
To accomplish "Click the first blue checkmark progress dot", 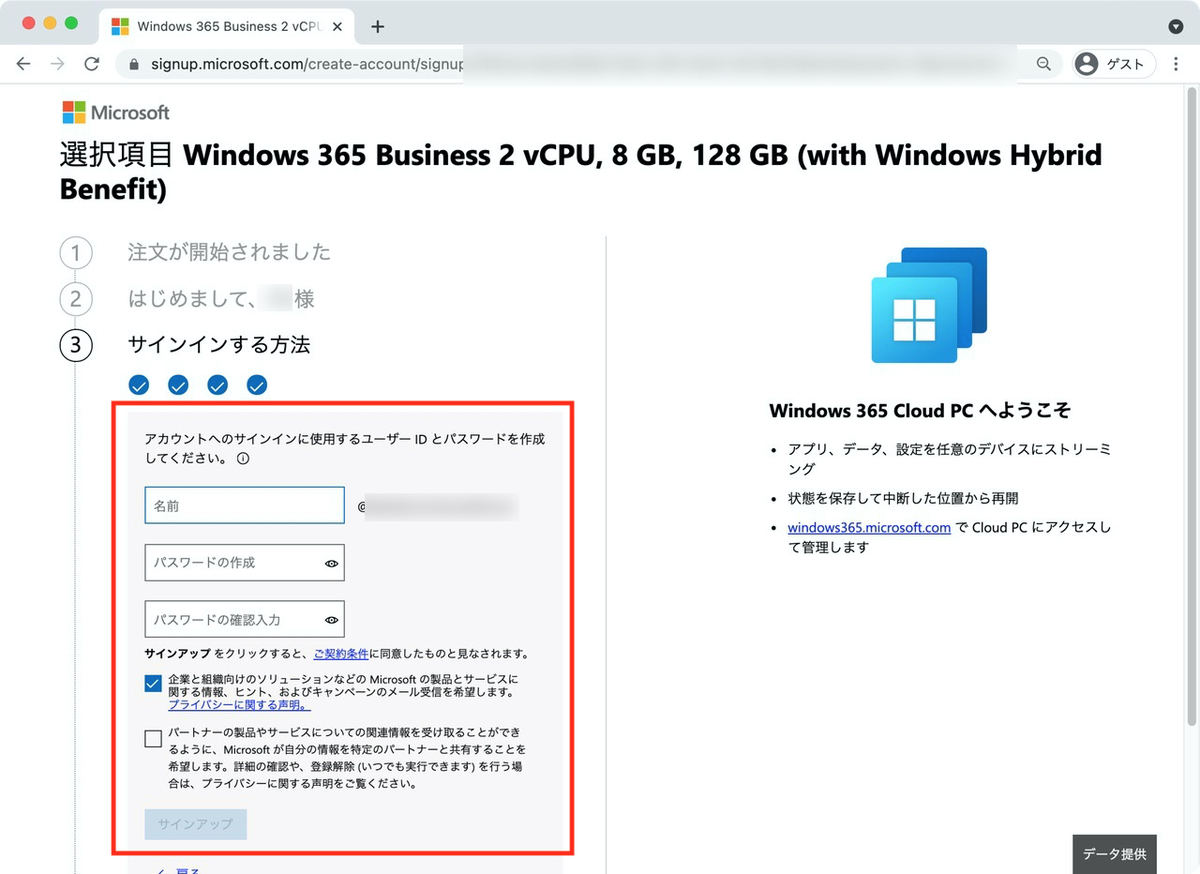I will (x=139, y=385).
